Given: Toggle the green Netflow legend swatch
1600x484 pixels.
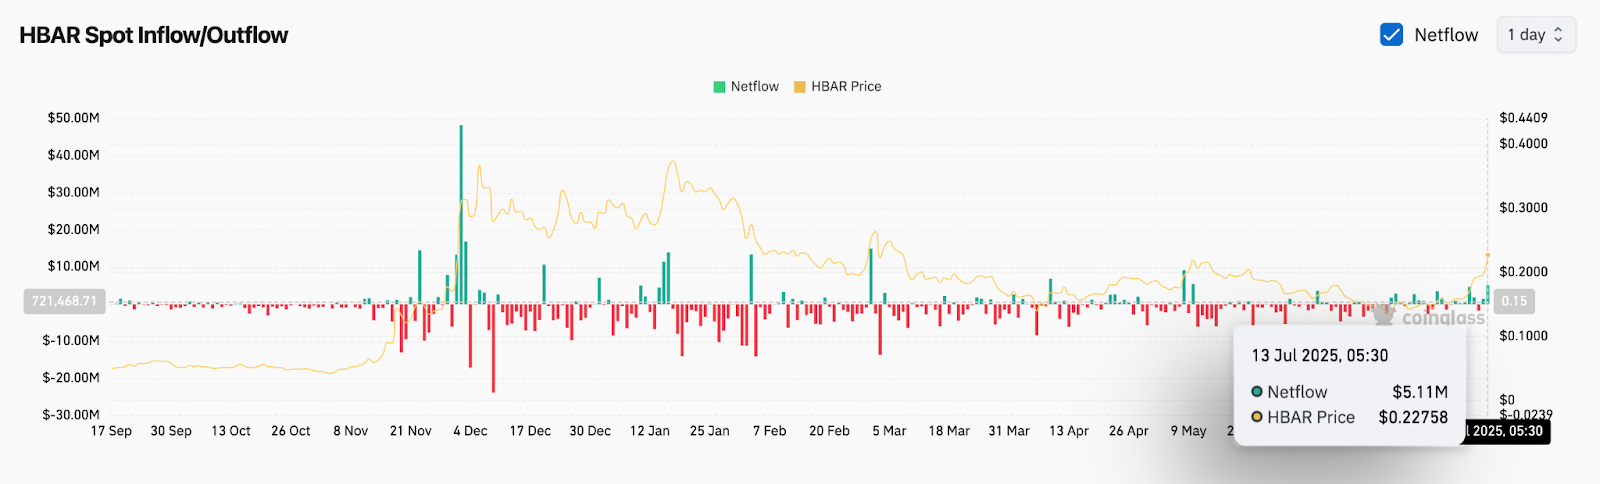Looking at the screenshot, I should tap(719, 87).
